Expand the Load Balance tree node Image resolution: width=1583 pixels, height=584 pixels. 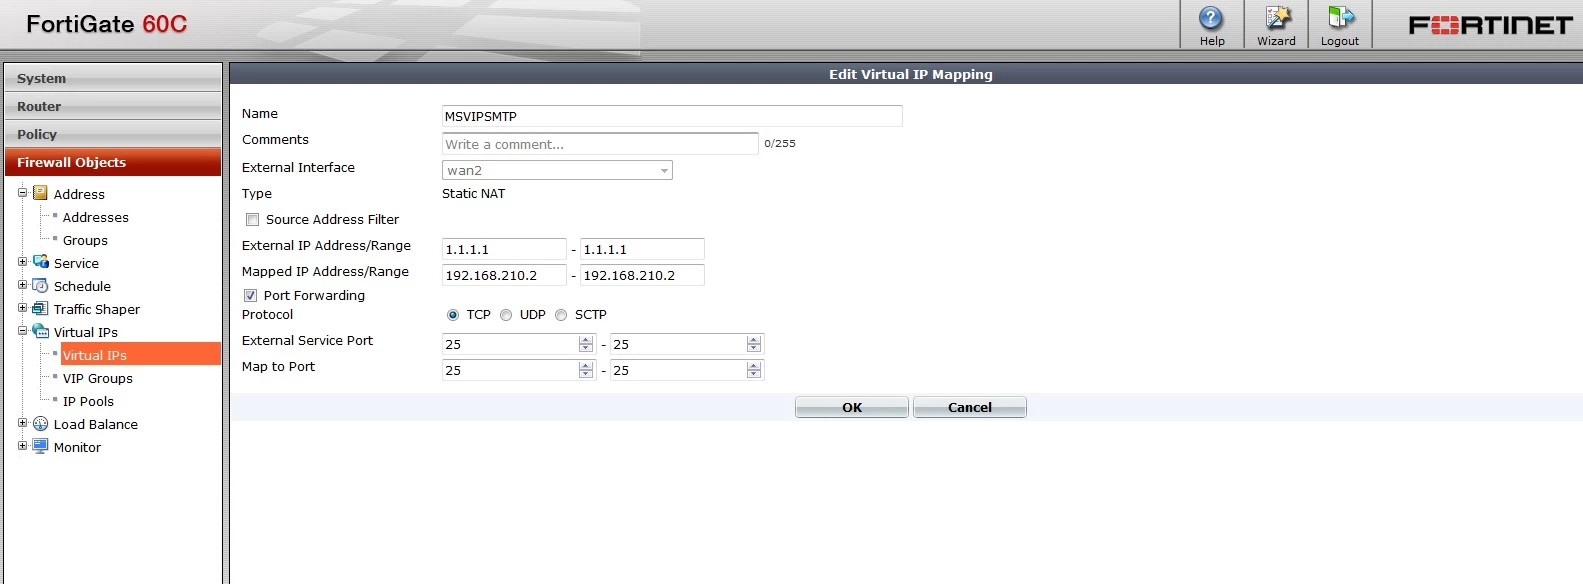coord(22,422)
